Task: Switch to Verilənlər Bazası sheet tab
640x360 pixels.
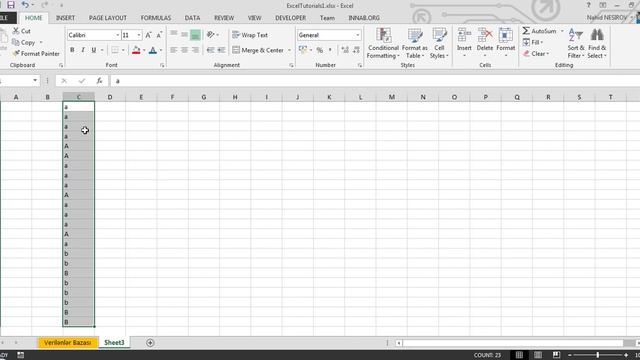Action: [68, 343]
